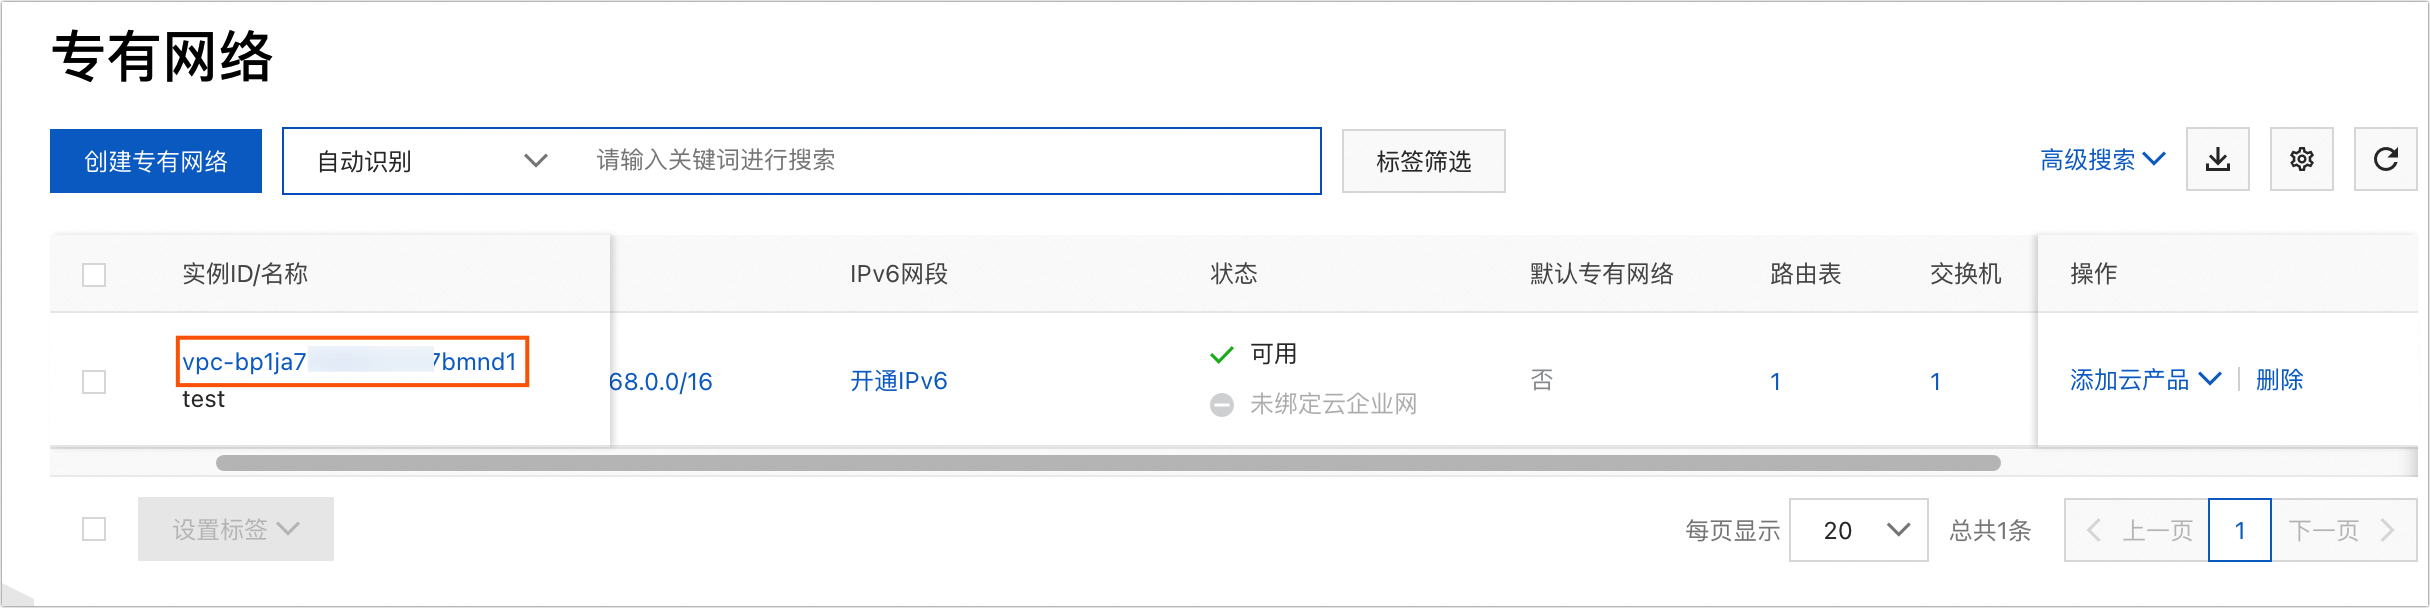Image resolution: width=2430 pixels, height=608 pixels.
Task: Select page 1 in pagination
Action: coord(2240,530)
